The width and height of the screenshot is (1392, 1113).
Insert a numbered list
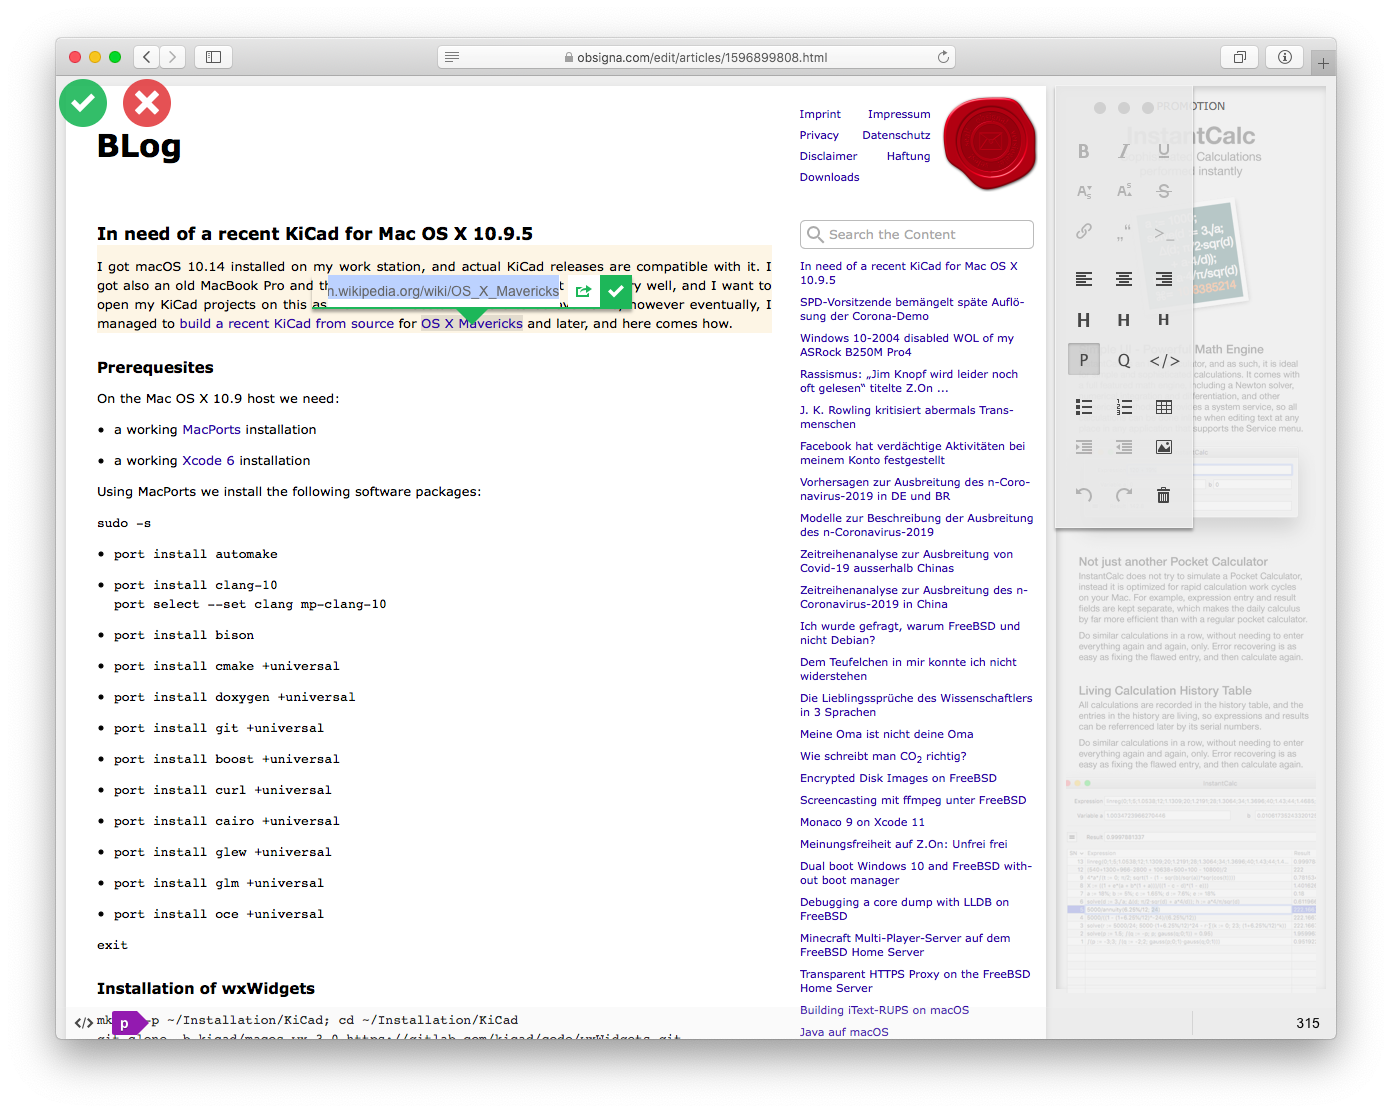(x=1124, y=407)
